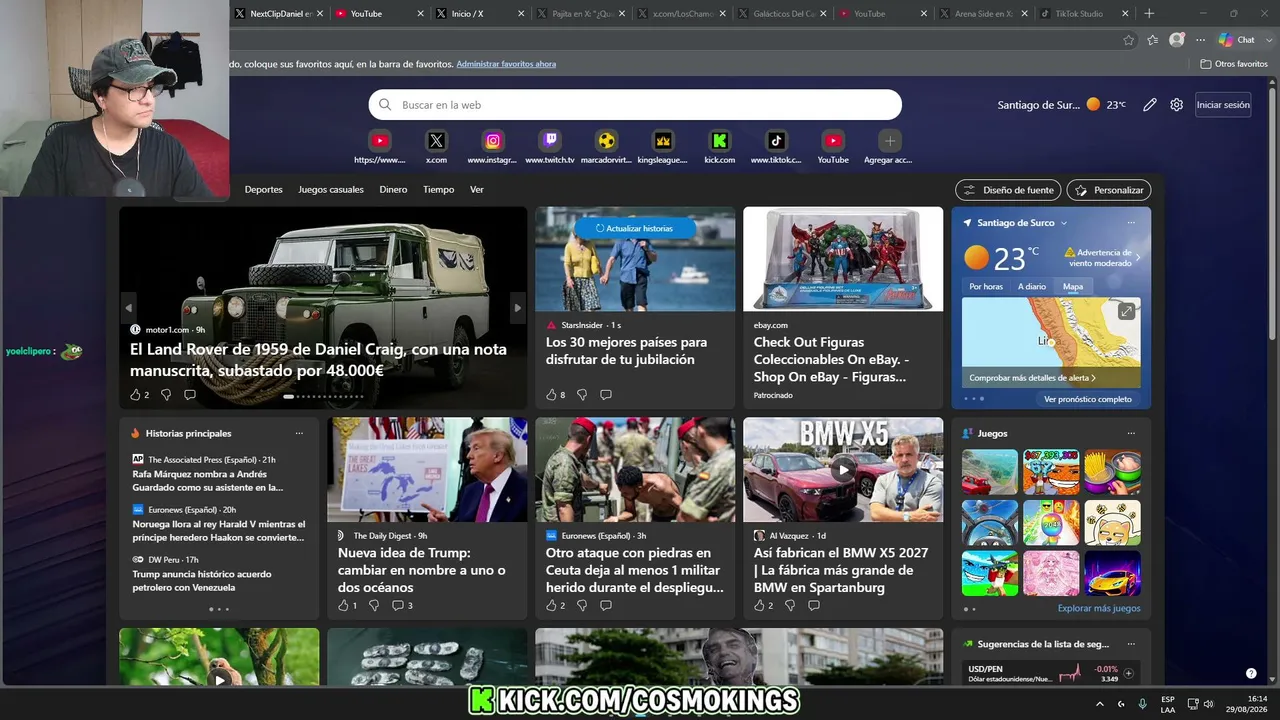Like the BMW X5 2027 video

pos(763,605)
